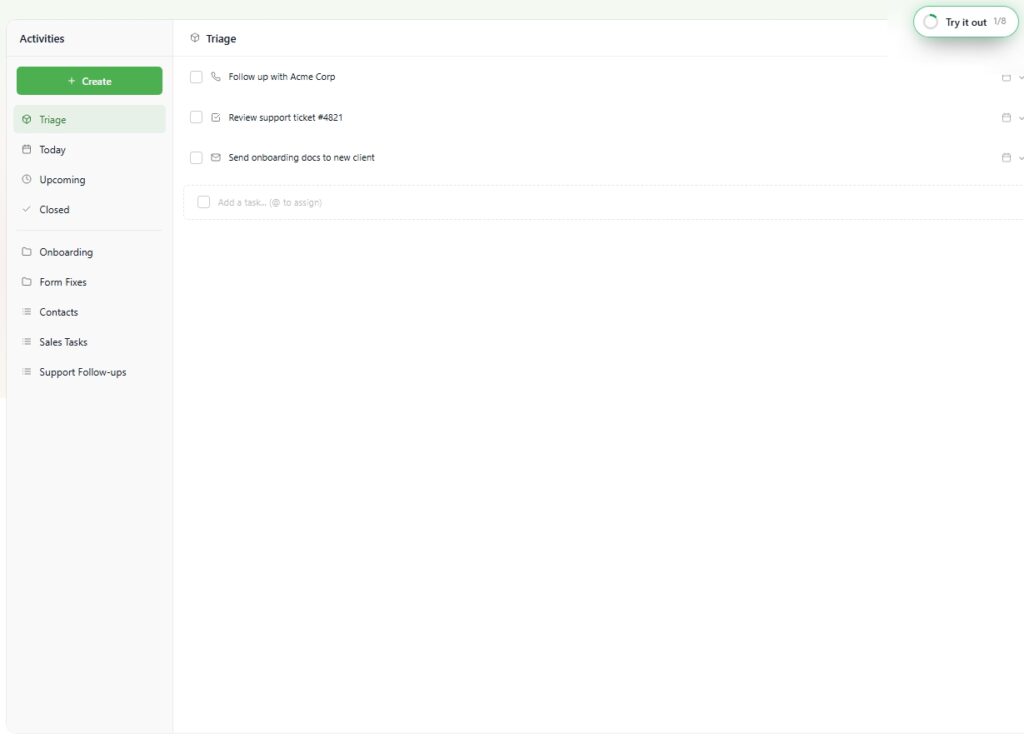Click the green Create button
This screenshot has width=1024, height=737.
(x=89, y=81)
